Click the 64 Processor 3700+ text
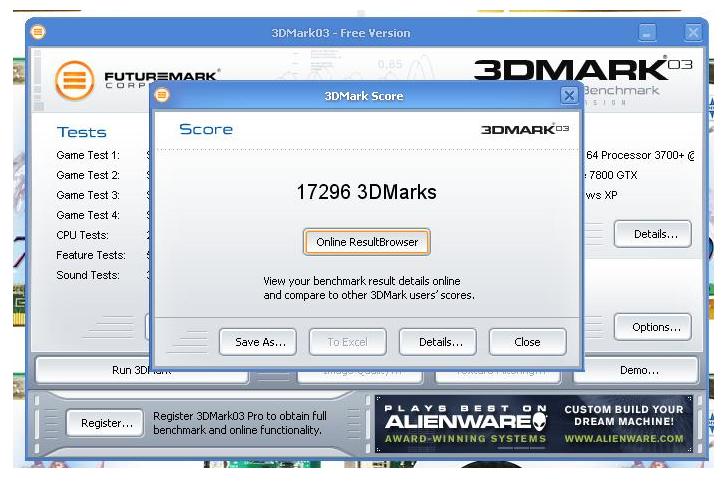The height and width of the screenshot is (481, 724). (640, 155)
